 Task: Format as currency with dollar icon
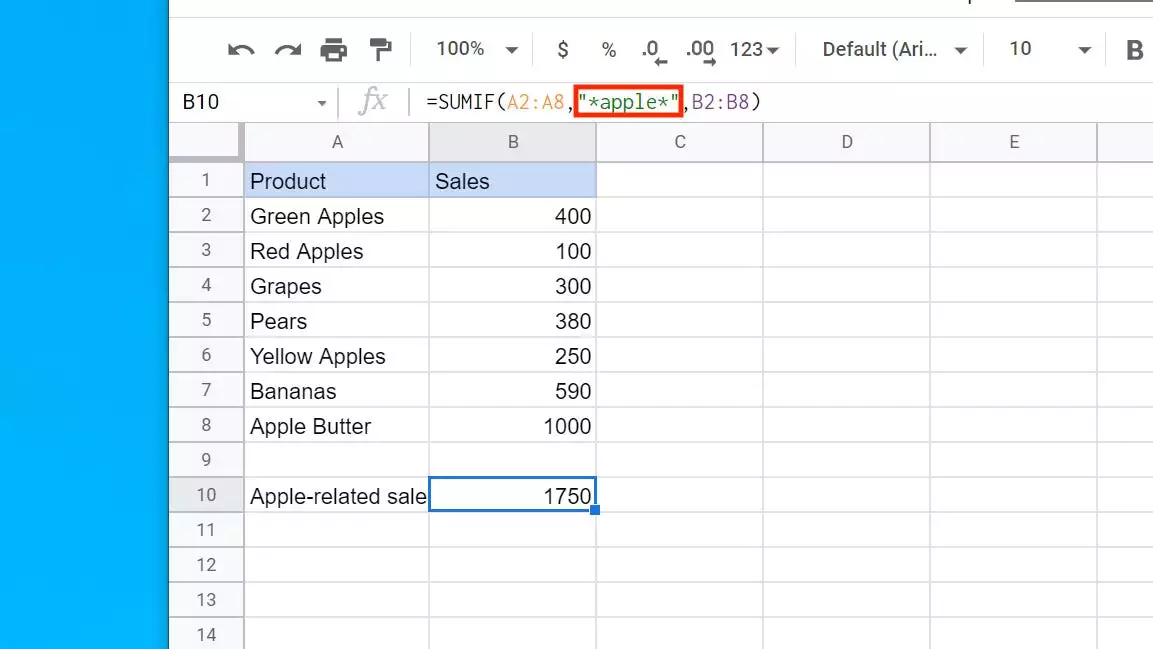click(x=563, y=49)
